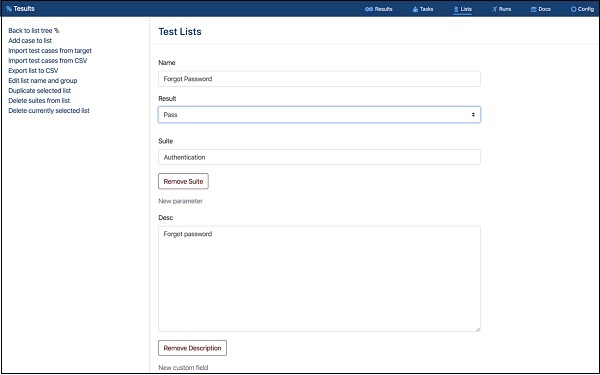The width and height of the screenshot is (600, 375).
Task: Open the Runs tab
Action: [x=501, y=9]
